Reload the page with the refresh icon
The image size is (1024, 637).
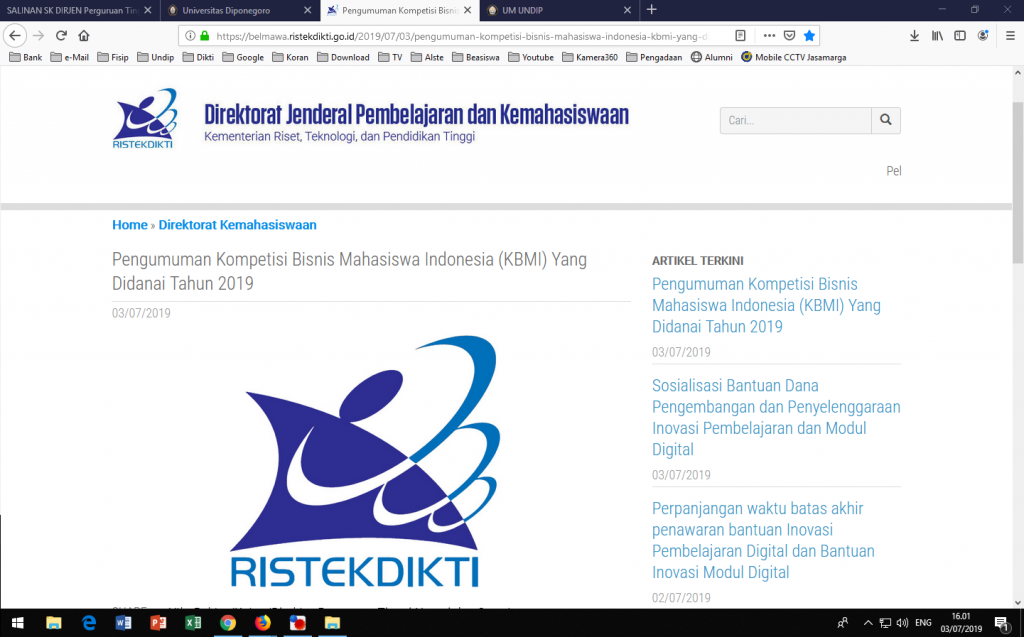[x=60, y=36]
